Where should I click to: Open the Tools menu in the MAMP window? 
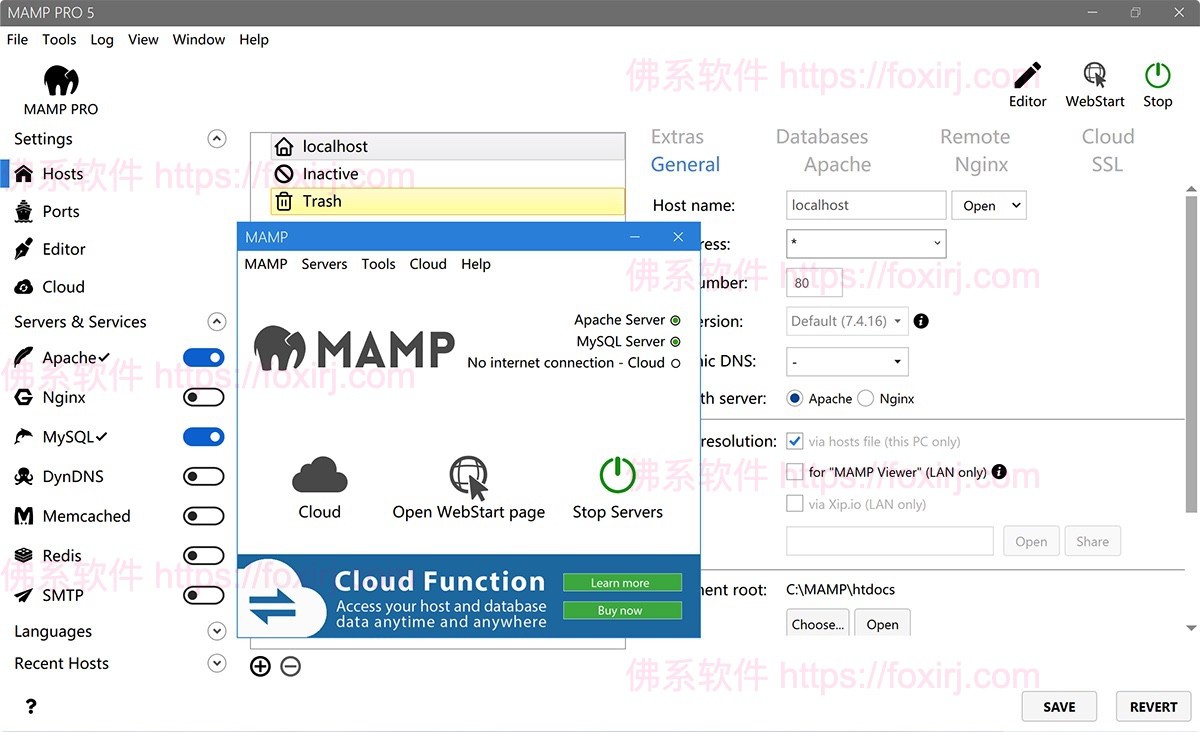[378, 264]
